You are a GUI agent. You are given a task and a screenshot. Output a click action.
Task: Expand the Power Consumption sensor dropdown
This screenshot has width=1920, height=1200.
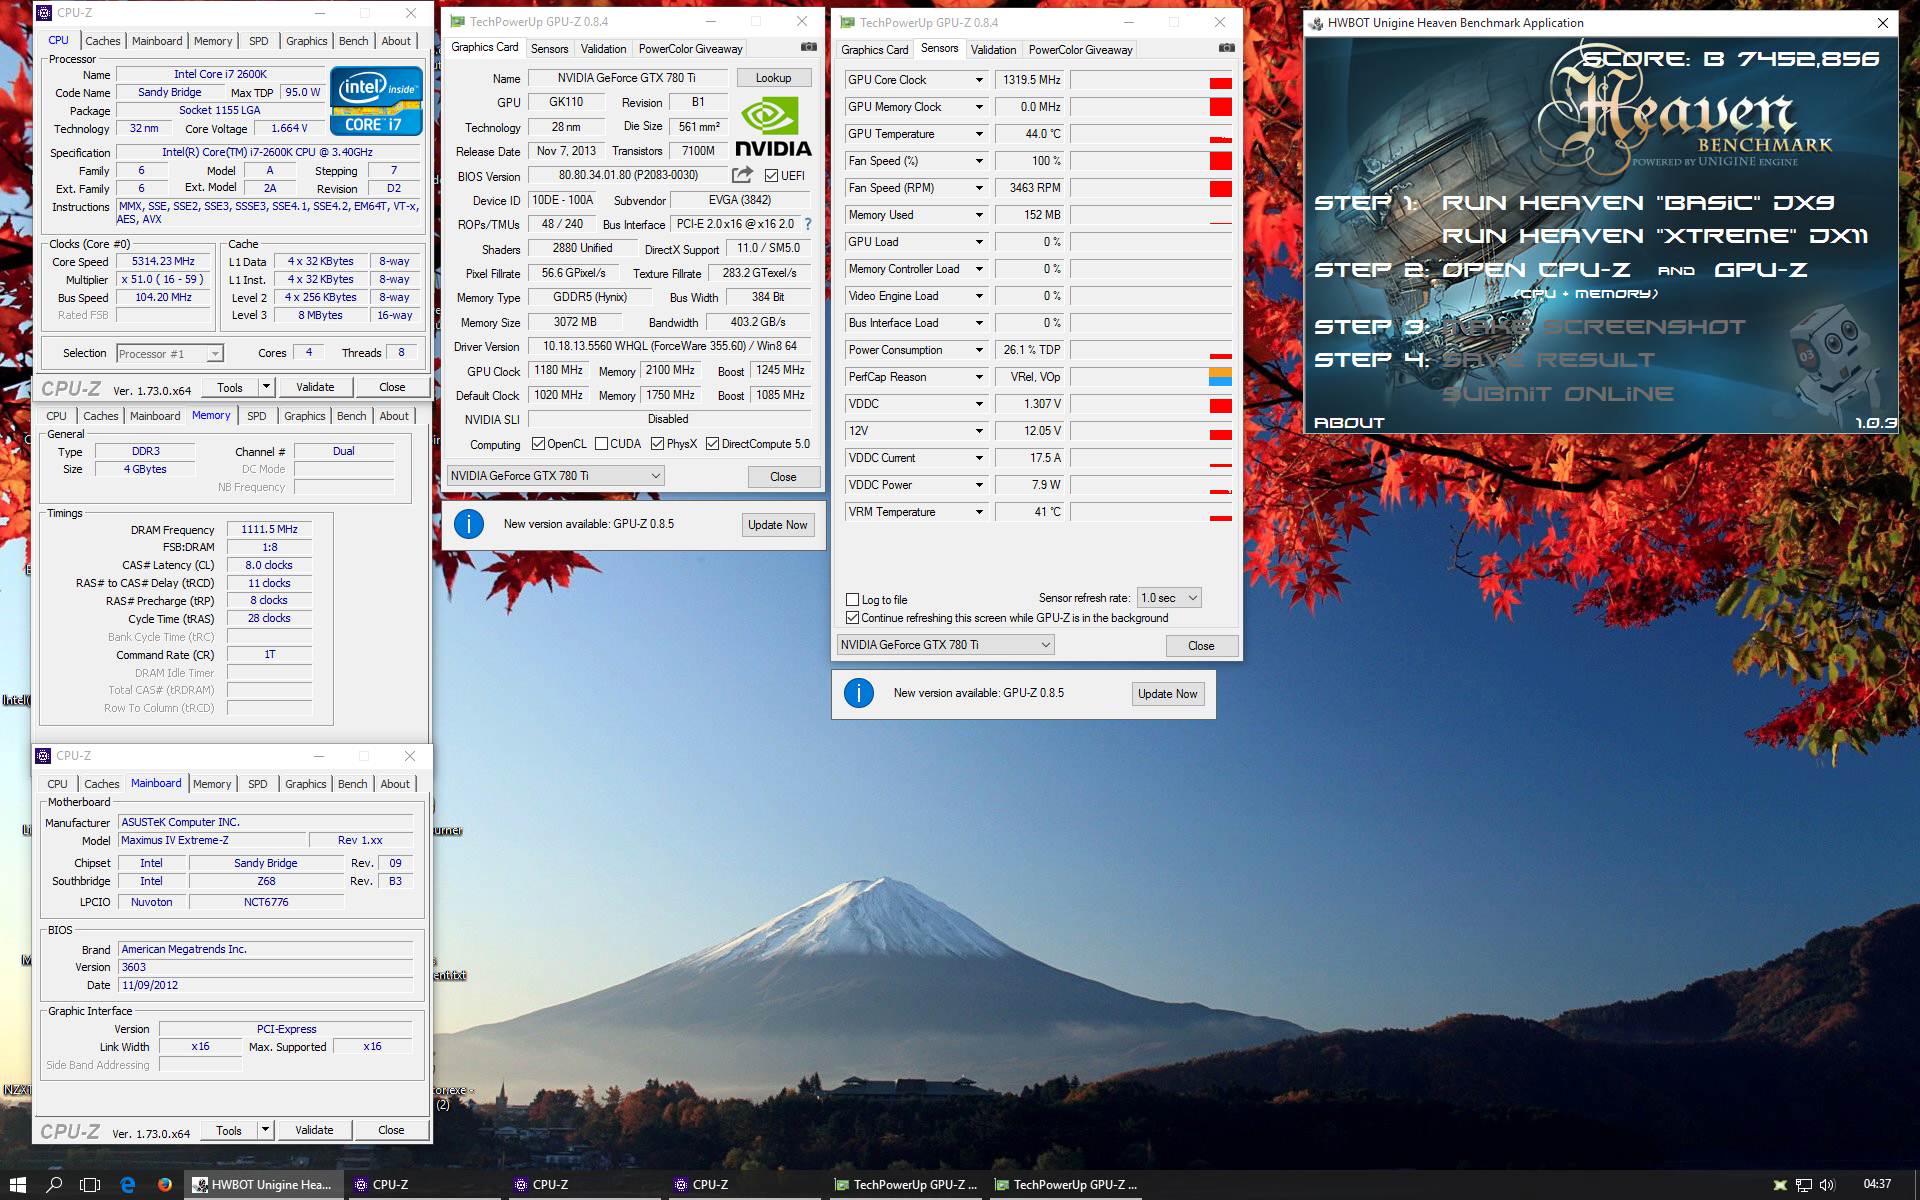(979, 350)
